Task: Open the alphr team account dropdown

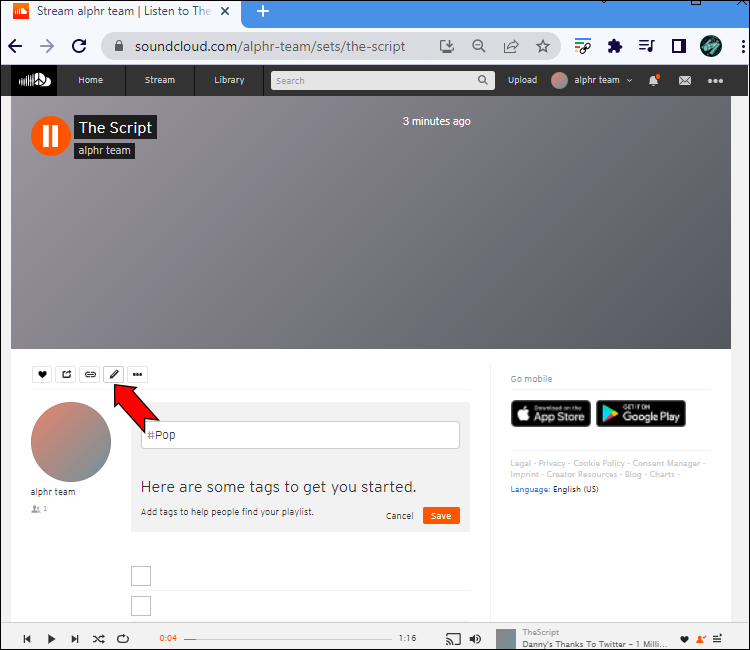Action: (x=592, y=80)
